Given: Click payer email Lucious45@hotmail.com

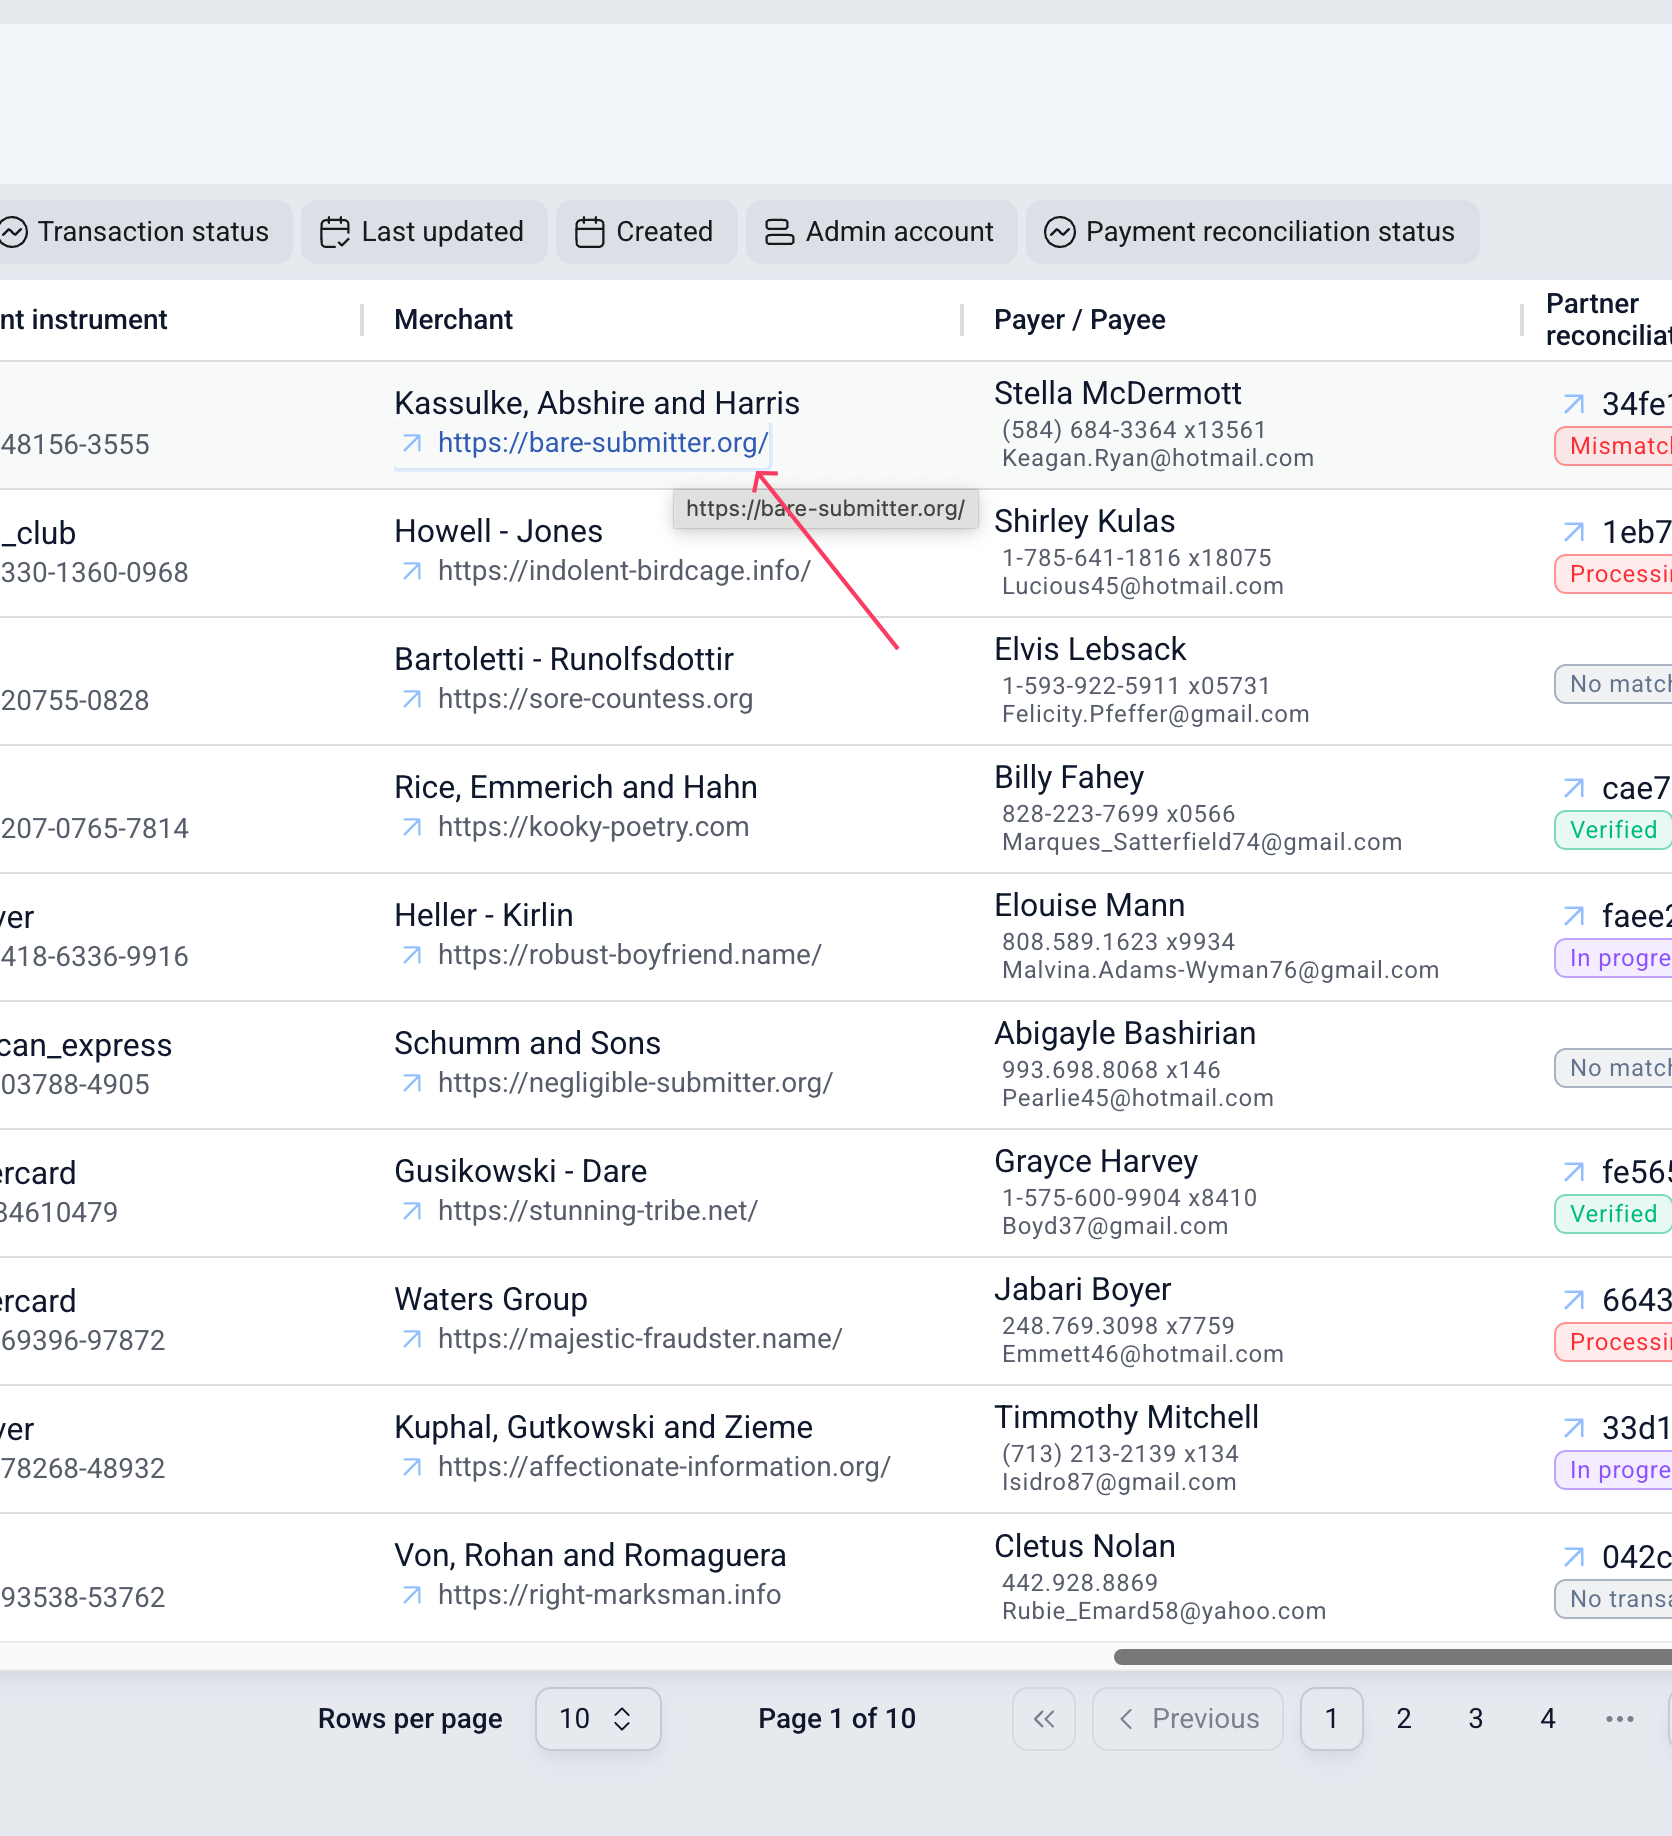Looking at the screenshot, I should pos(1143,586).
